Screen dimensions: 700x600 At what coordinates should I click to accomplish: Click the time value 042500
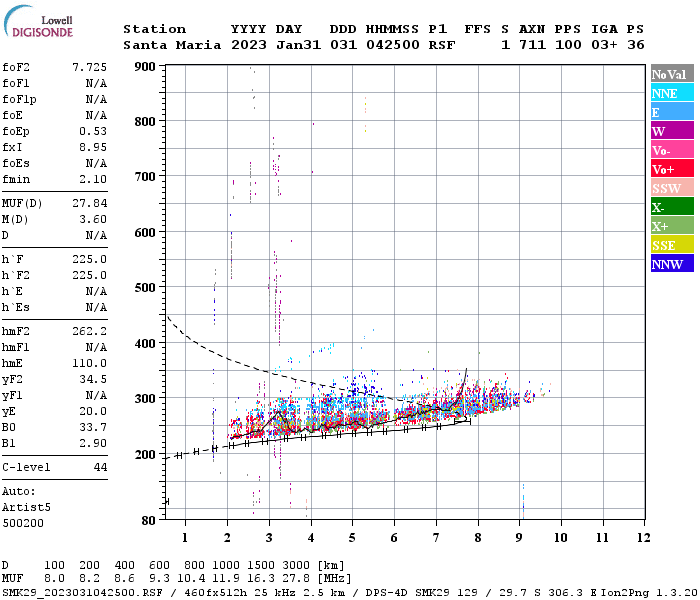pos(393,45)
